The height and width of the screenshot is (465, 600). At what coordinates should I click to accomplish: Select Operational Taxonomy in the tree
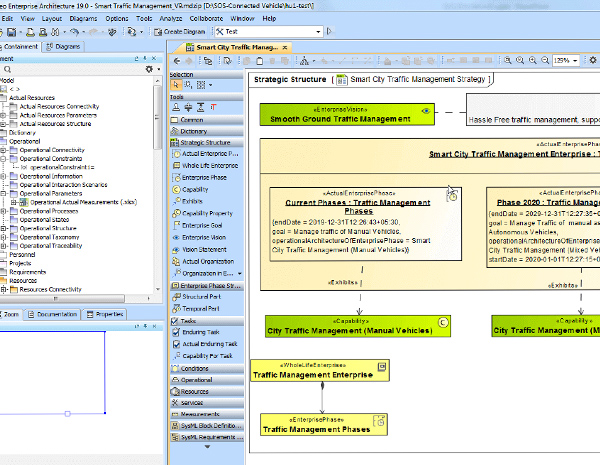point(50,236)
